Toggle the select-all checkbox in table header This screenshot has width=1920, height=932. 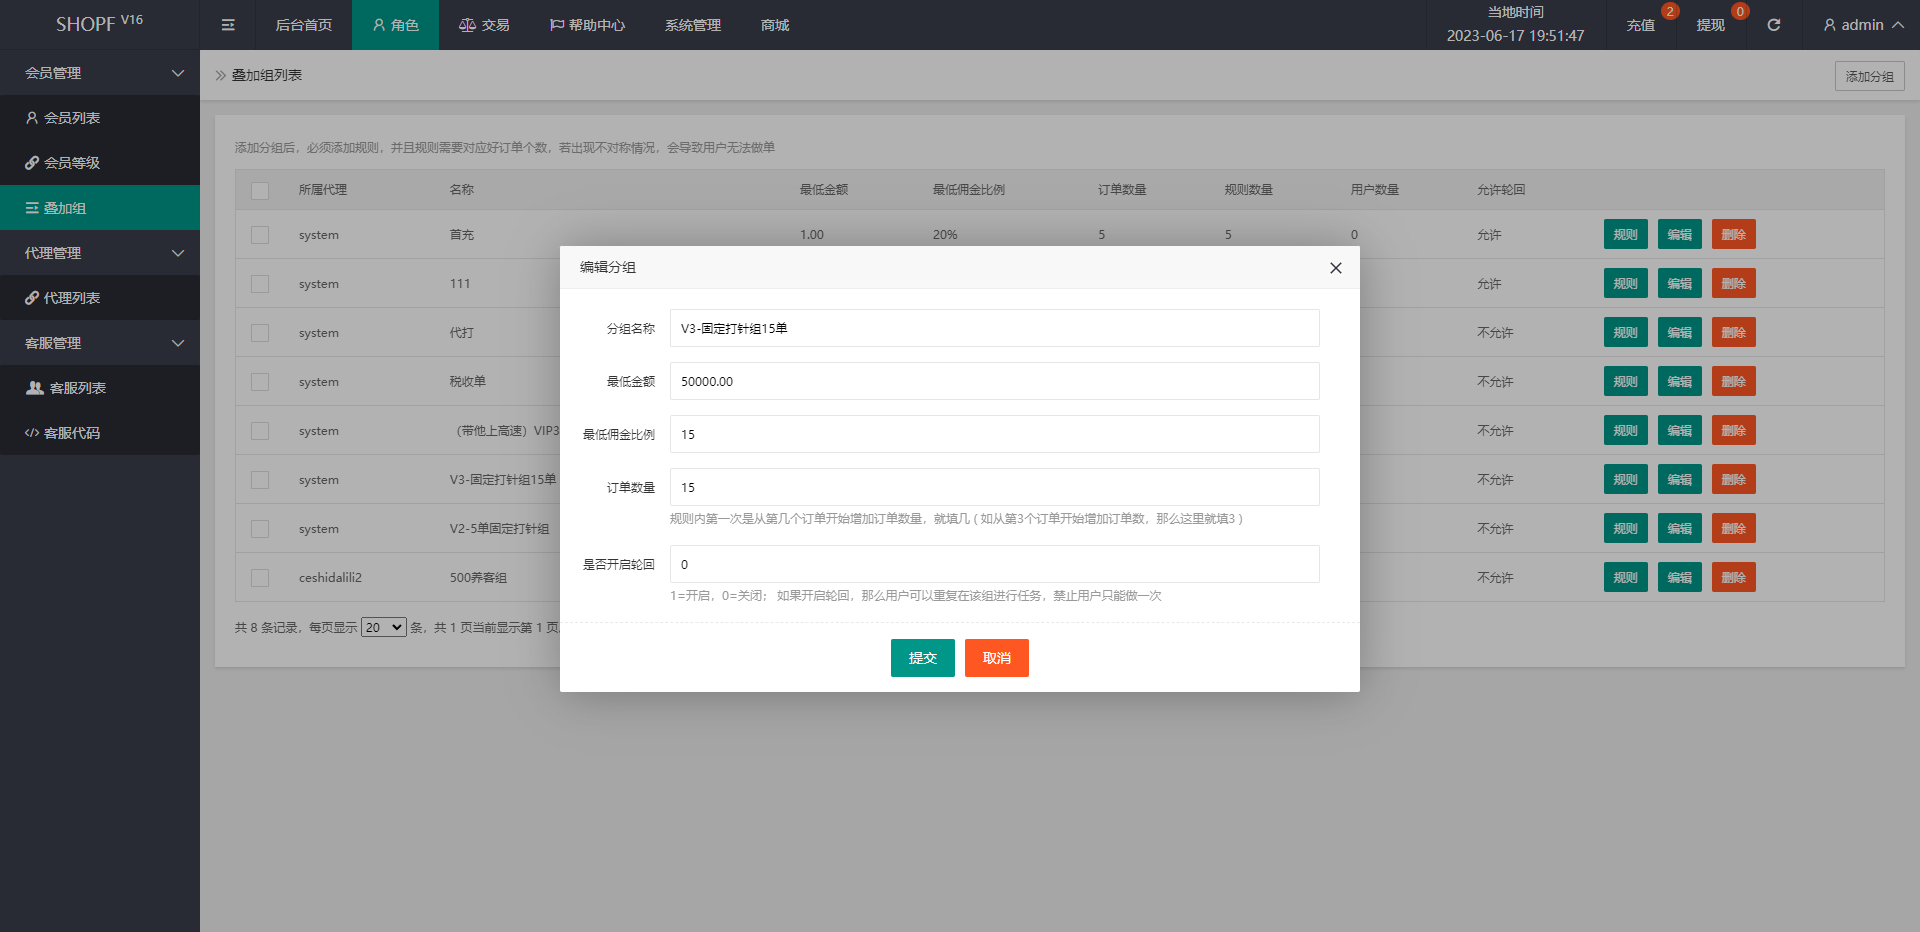pos(260,190)
